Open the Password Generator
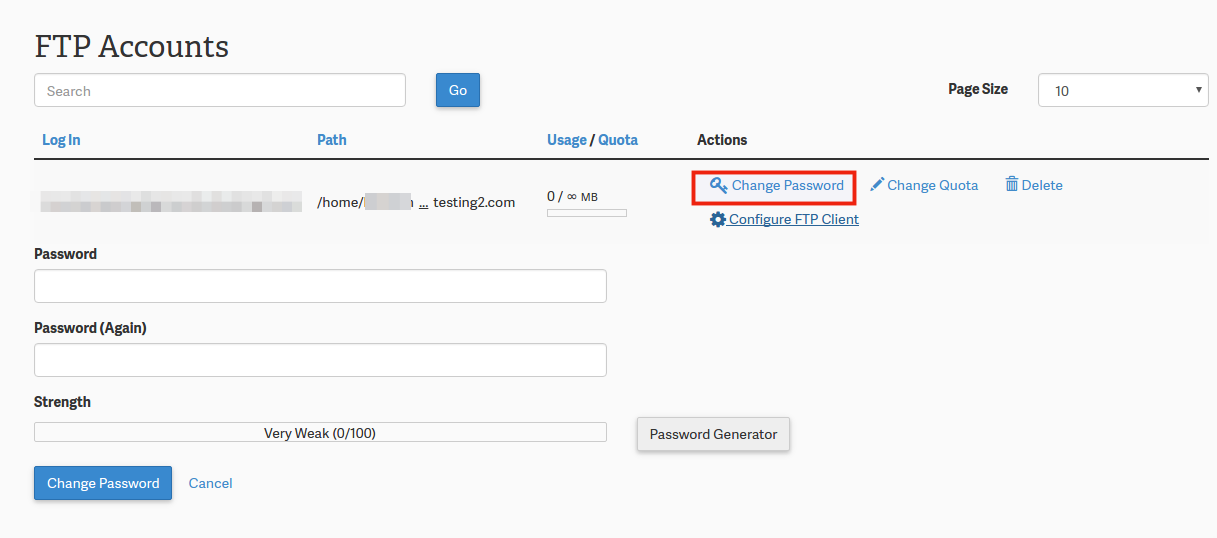The height and width of the screenshot is (538, 1217). pyautogui.click(x=713, y=434)
